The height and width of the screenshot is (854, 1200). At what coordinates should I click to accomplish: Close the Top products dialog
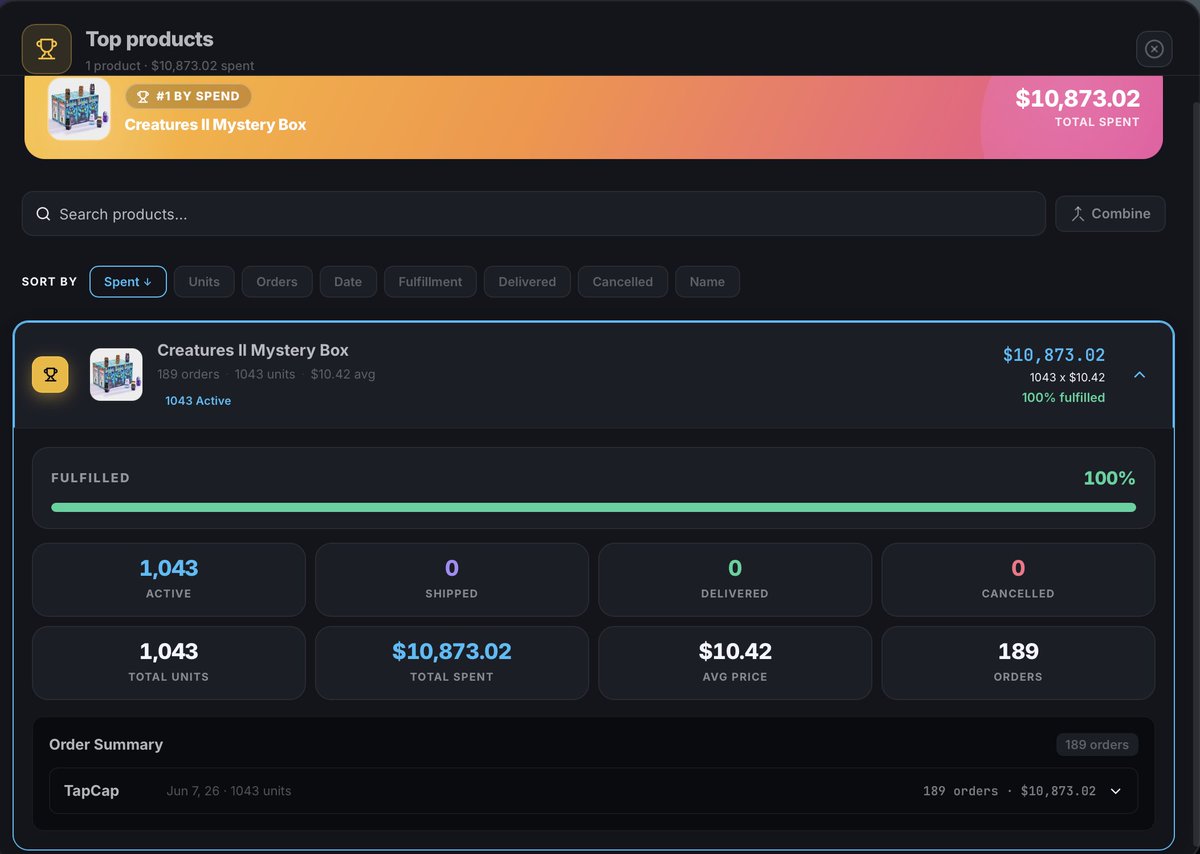click(1154, 48)
